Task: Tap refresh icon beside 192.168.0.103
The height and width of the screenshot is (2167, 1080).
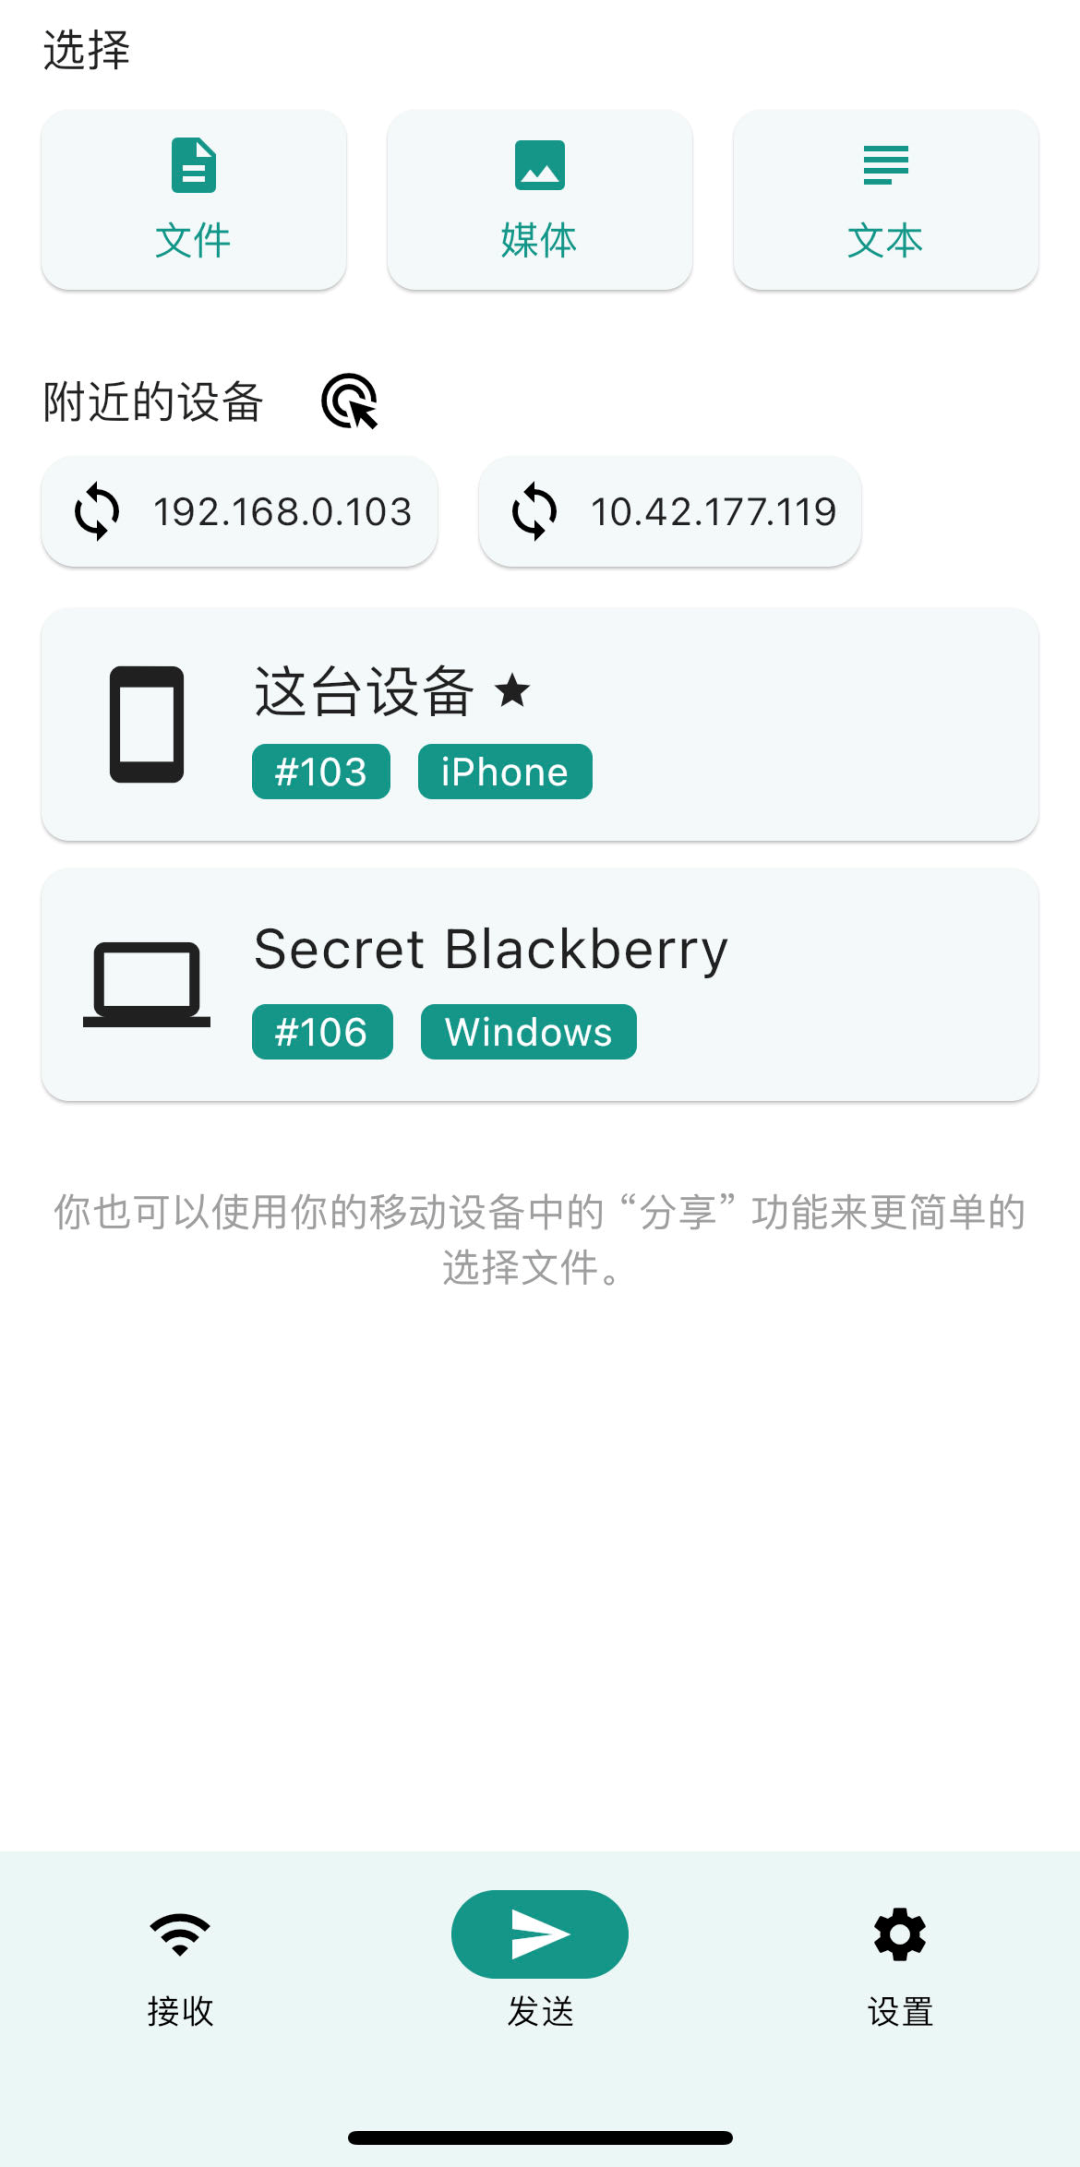Action: (x=97, y=512)
